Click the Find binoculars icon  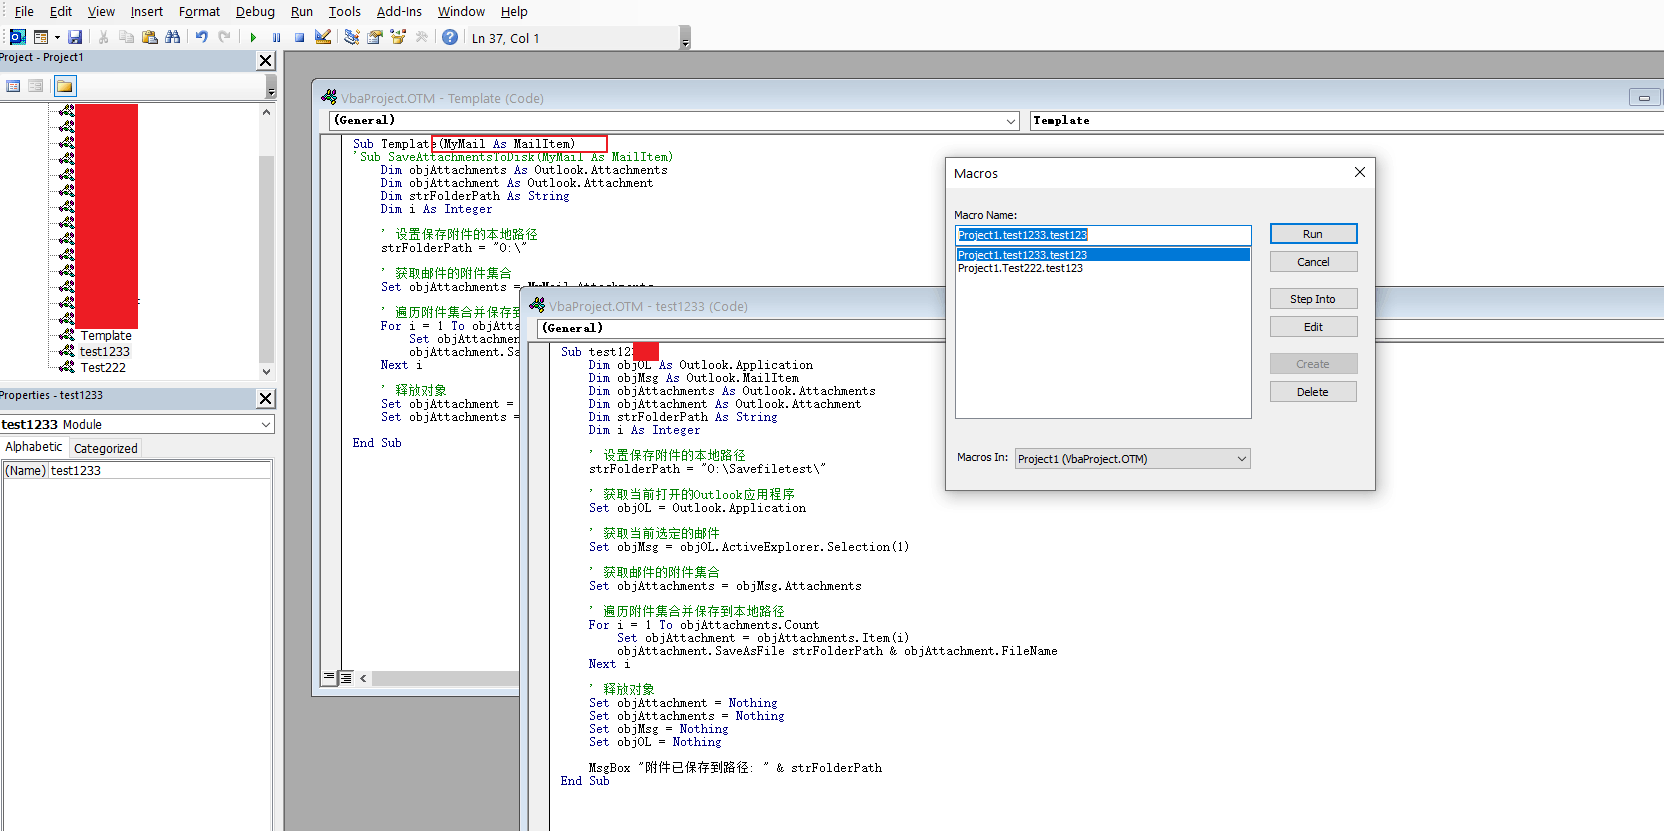click(173, 37)
